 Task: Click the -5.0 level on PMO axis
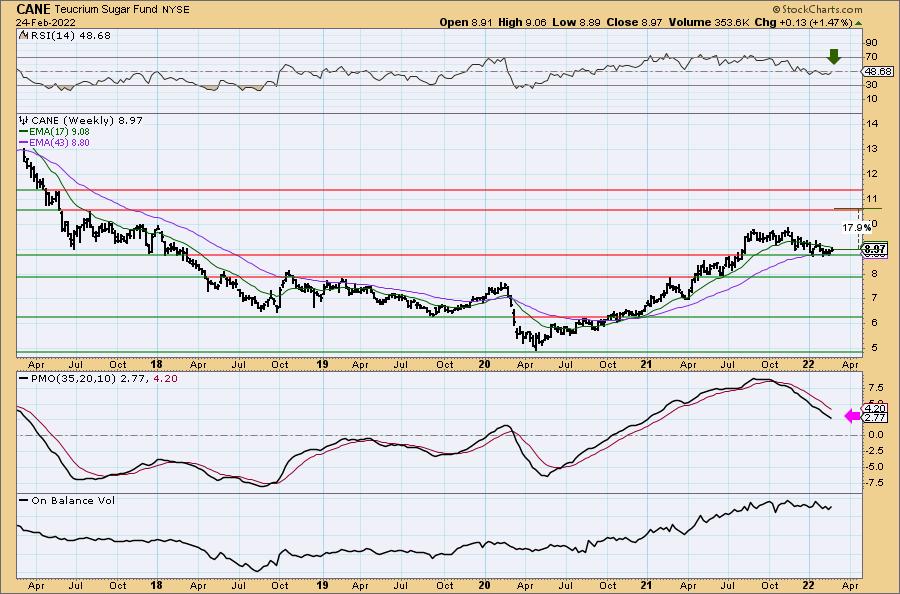coord(874,467)
